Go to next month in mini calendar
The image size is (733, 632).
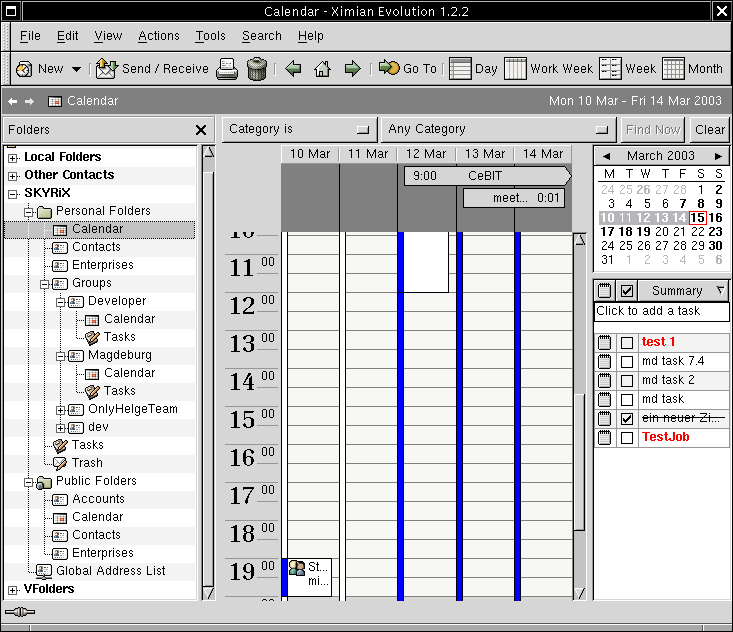pyautogui.click(x=718, y=156)
